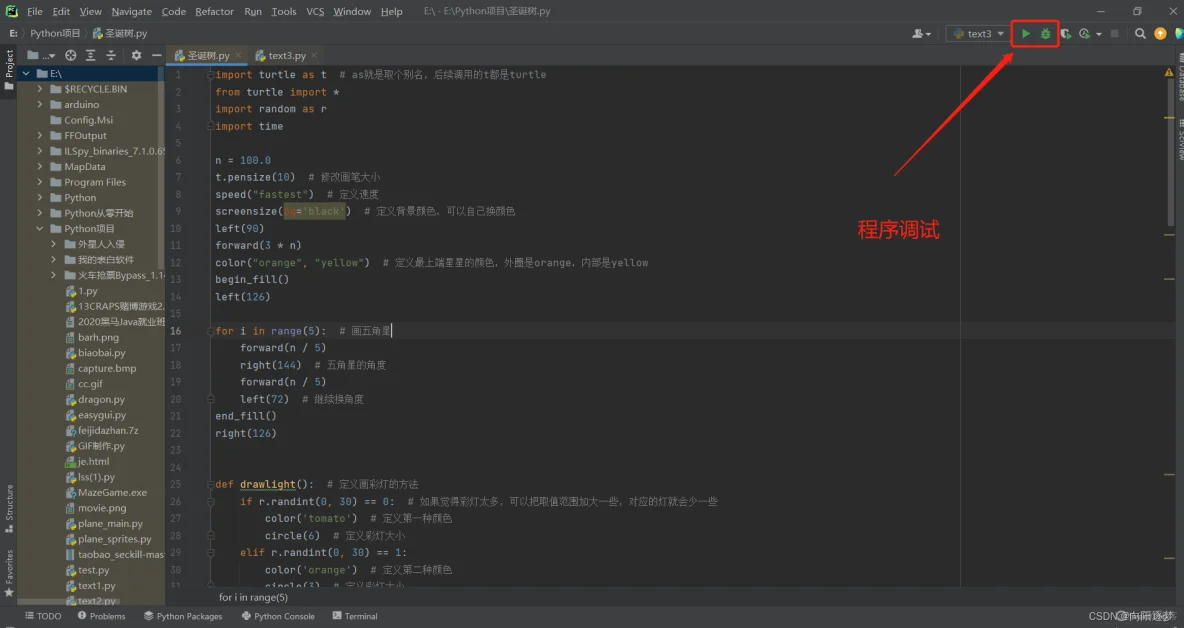
Task: Select MazeGame.exe in project tree
Action: pos(113,492)
